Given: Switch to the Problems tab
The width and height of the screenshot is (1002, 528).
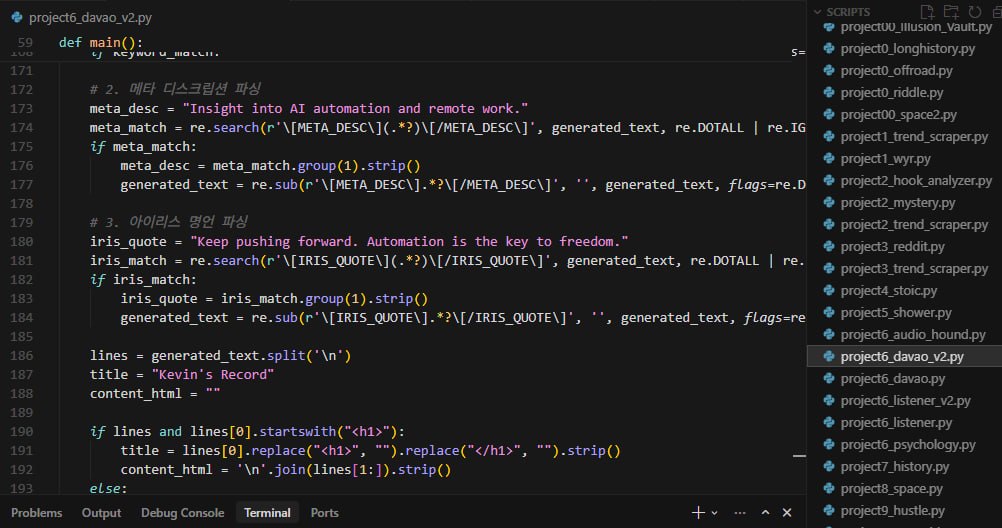Looking at the screenshot, I should (36, 513).
